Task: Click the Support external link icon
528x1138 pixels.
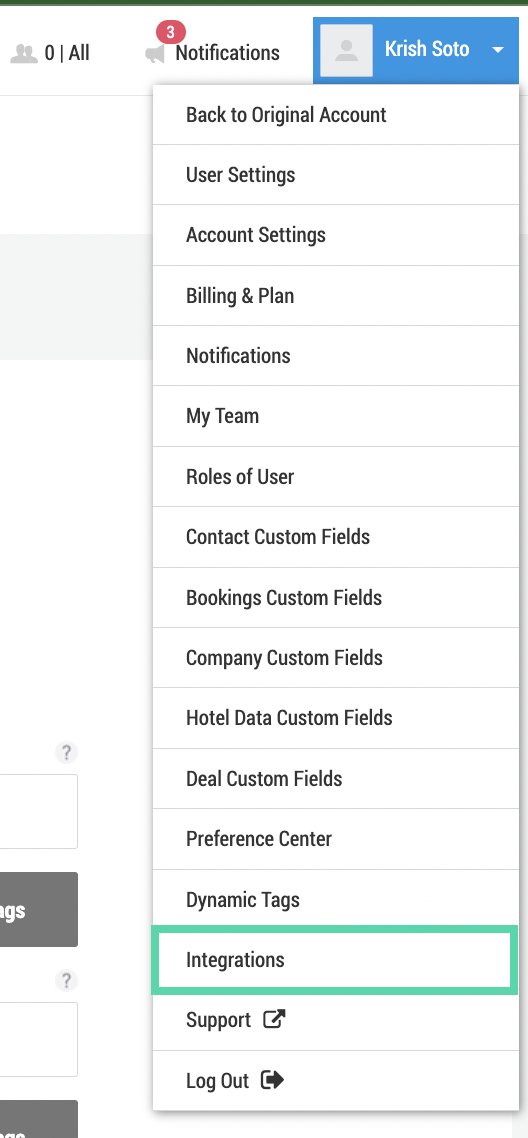Action: (273, 1019)
